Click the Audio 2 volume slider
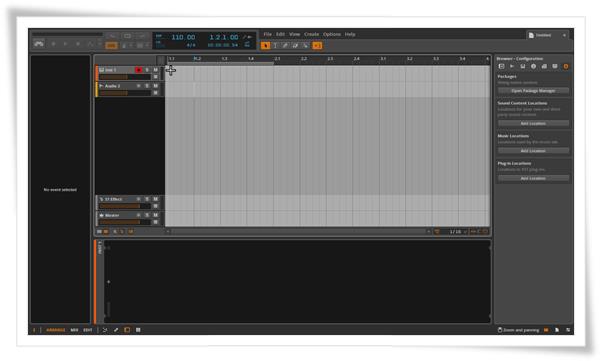Screen dimensions: 600x361 point(125,93)
